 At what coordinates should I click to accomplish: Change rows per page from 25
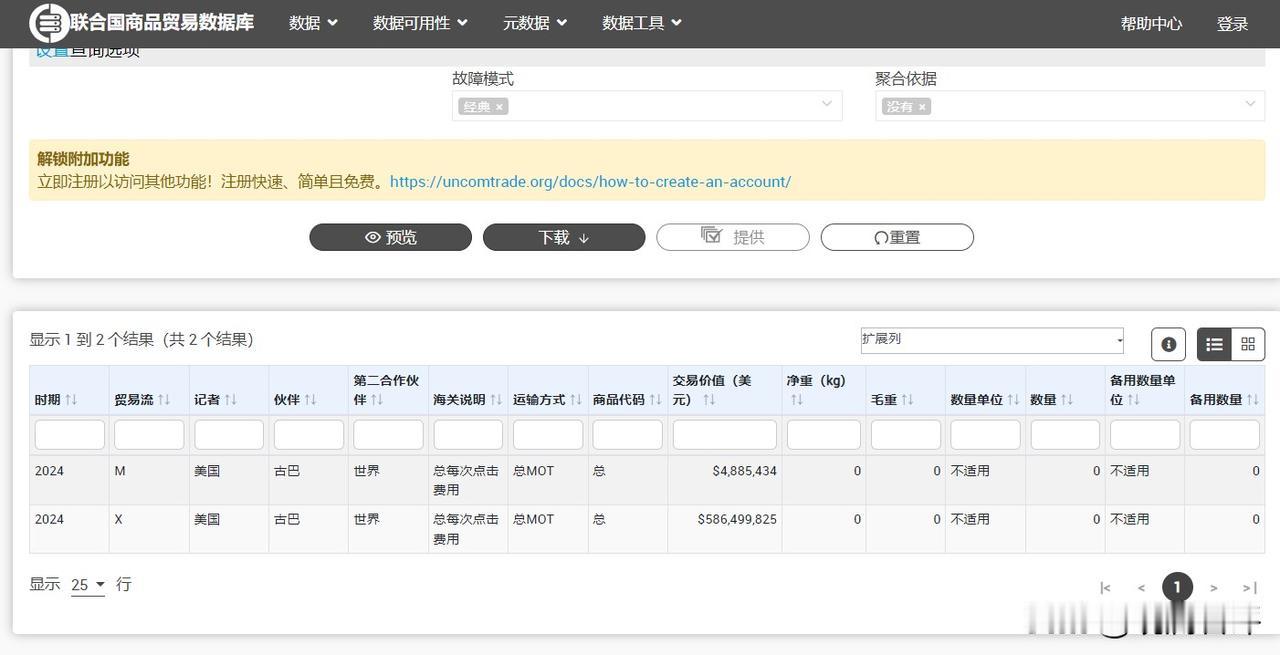click(x=88, y=586)
